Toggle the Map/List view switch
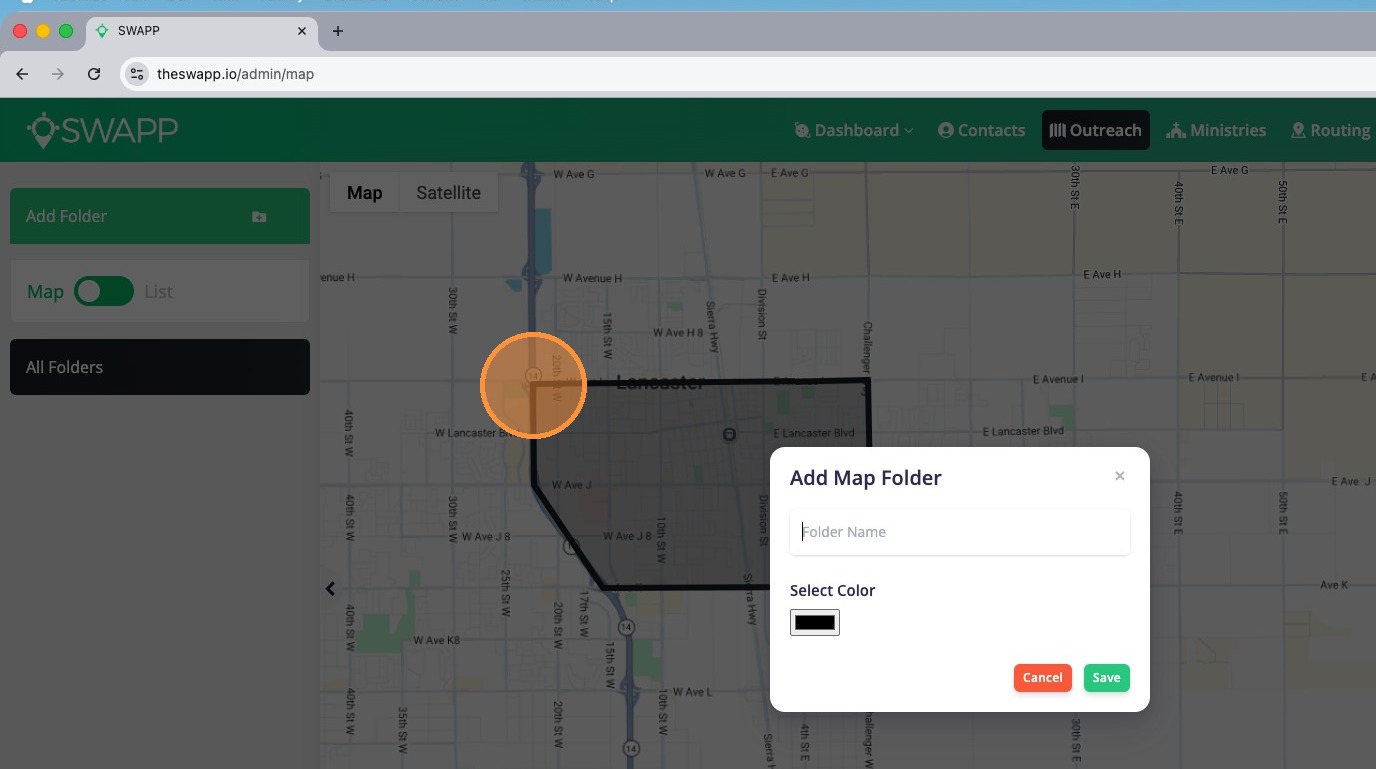The width and height of the screenshot is (1376, 769). [104, 291]
